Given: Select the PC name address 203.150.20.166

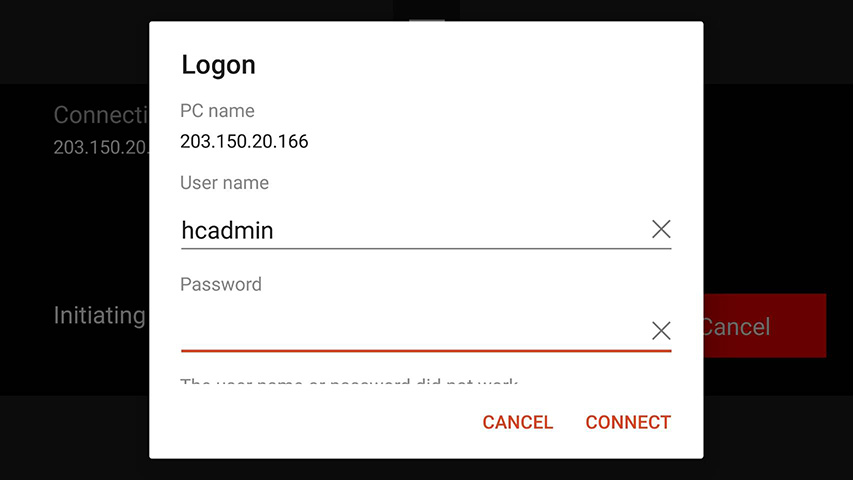Looking at the screenshot, I should pos(244,141).
